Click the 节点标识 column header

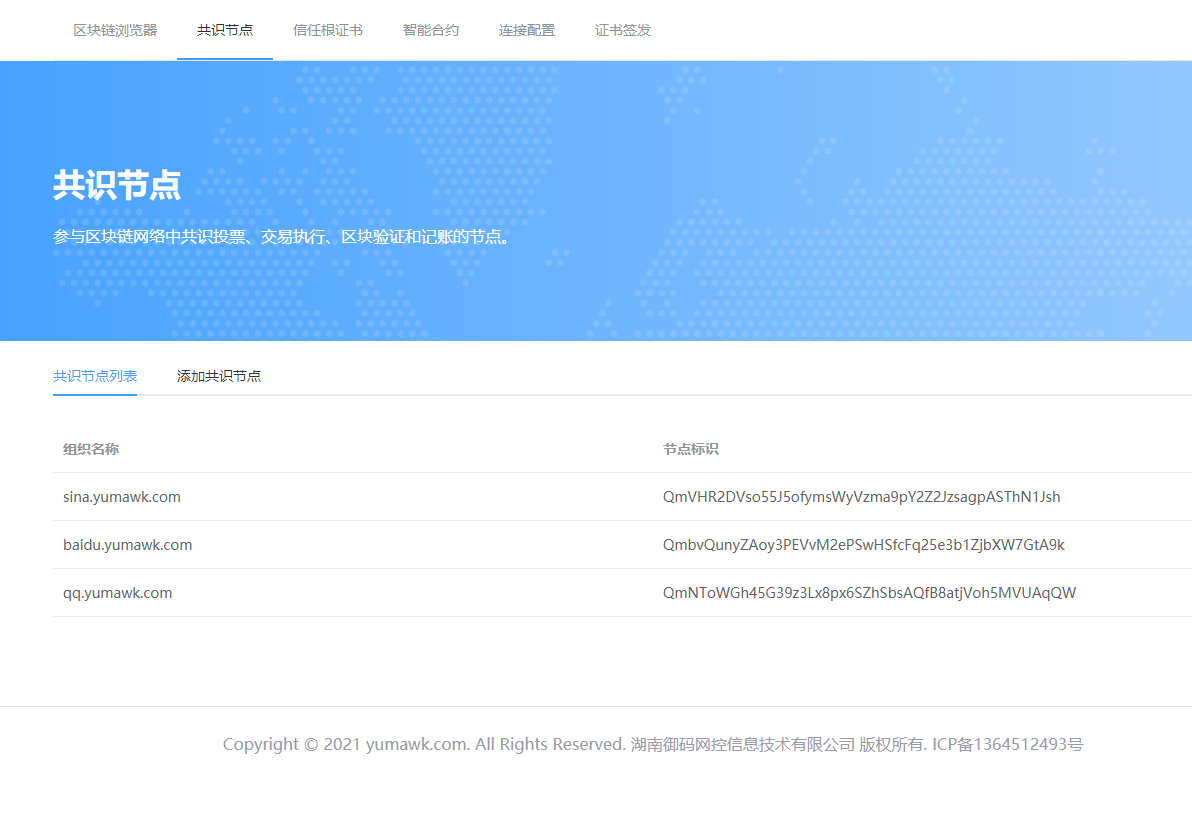click(x=691, y=449)
